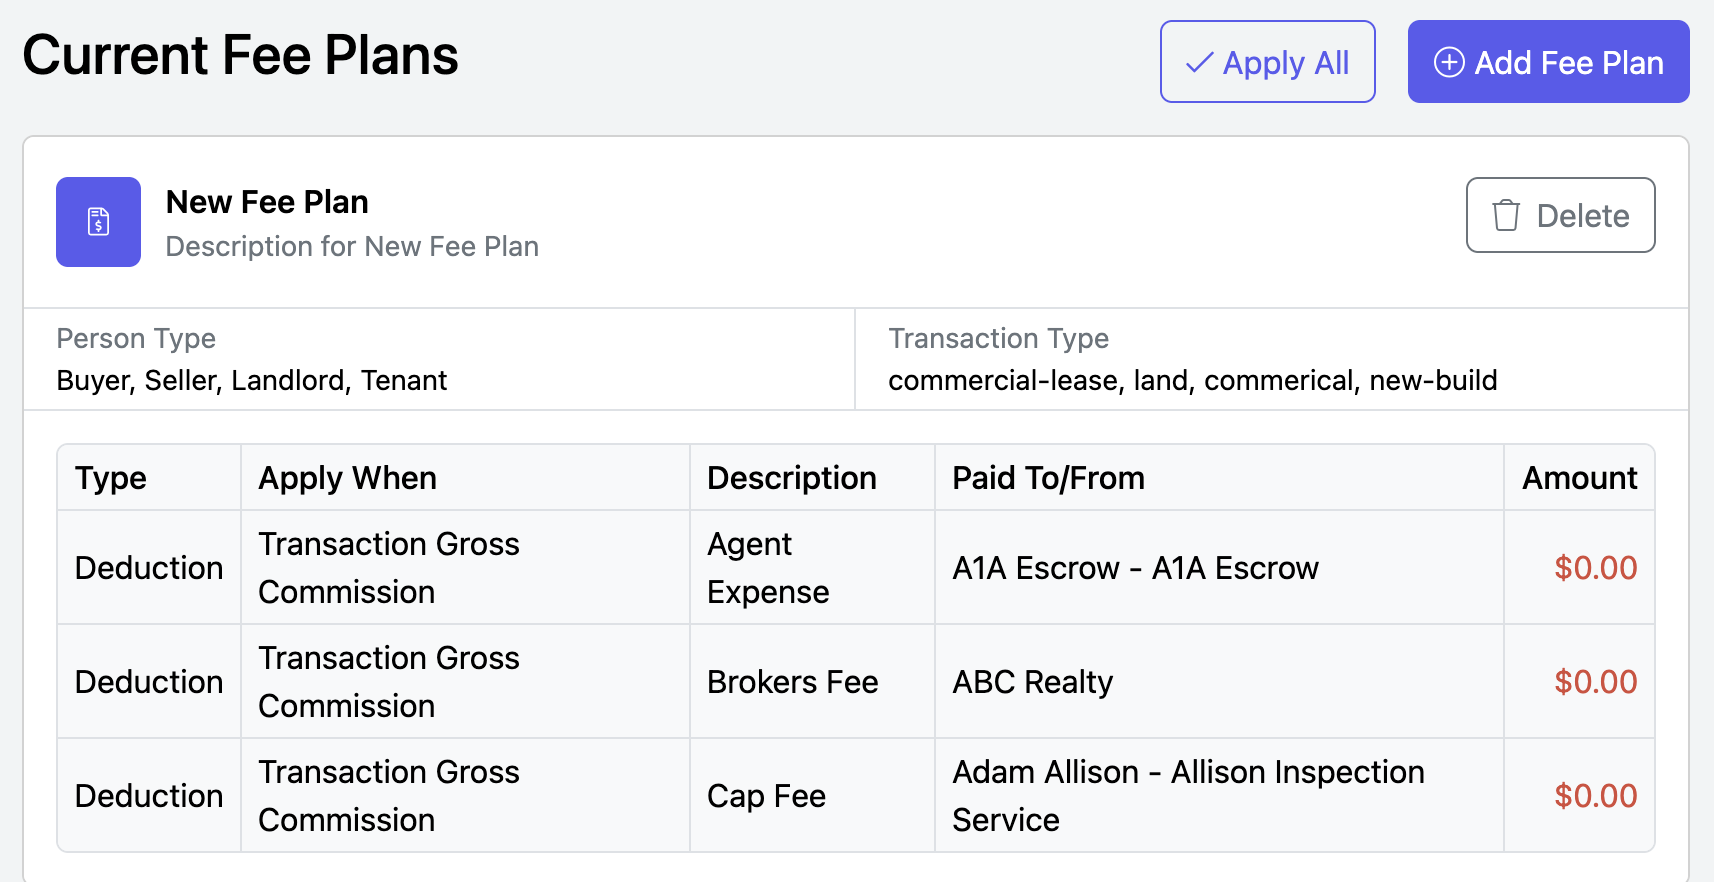
Task: Open the Agent Expense deduction row
Action: point(856,568)
